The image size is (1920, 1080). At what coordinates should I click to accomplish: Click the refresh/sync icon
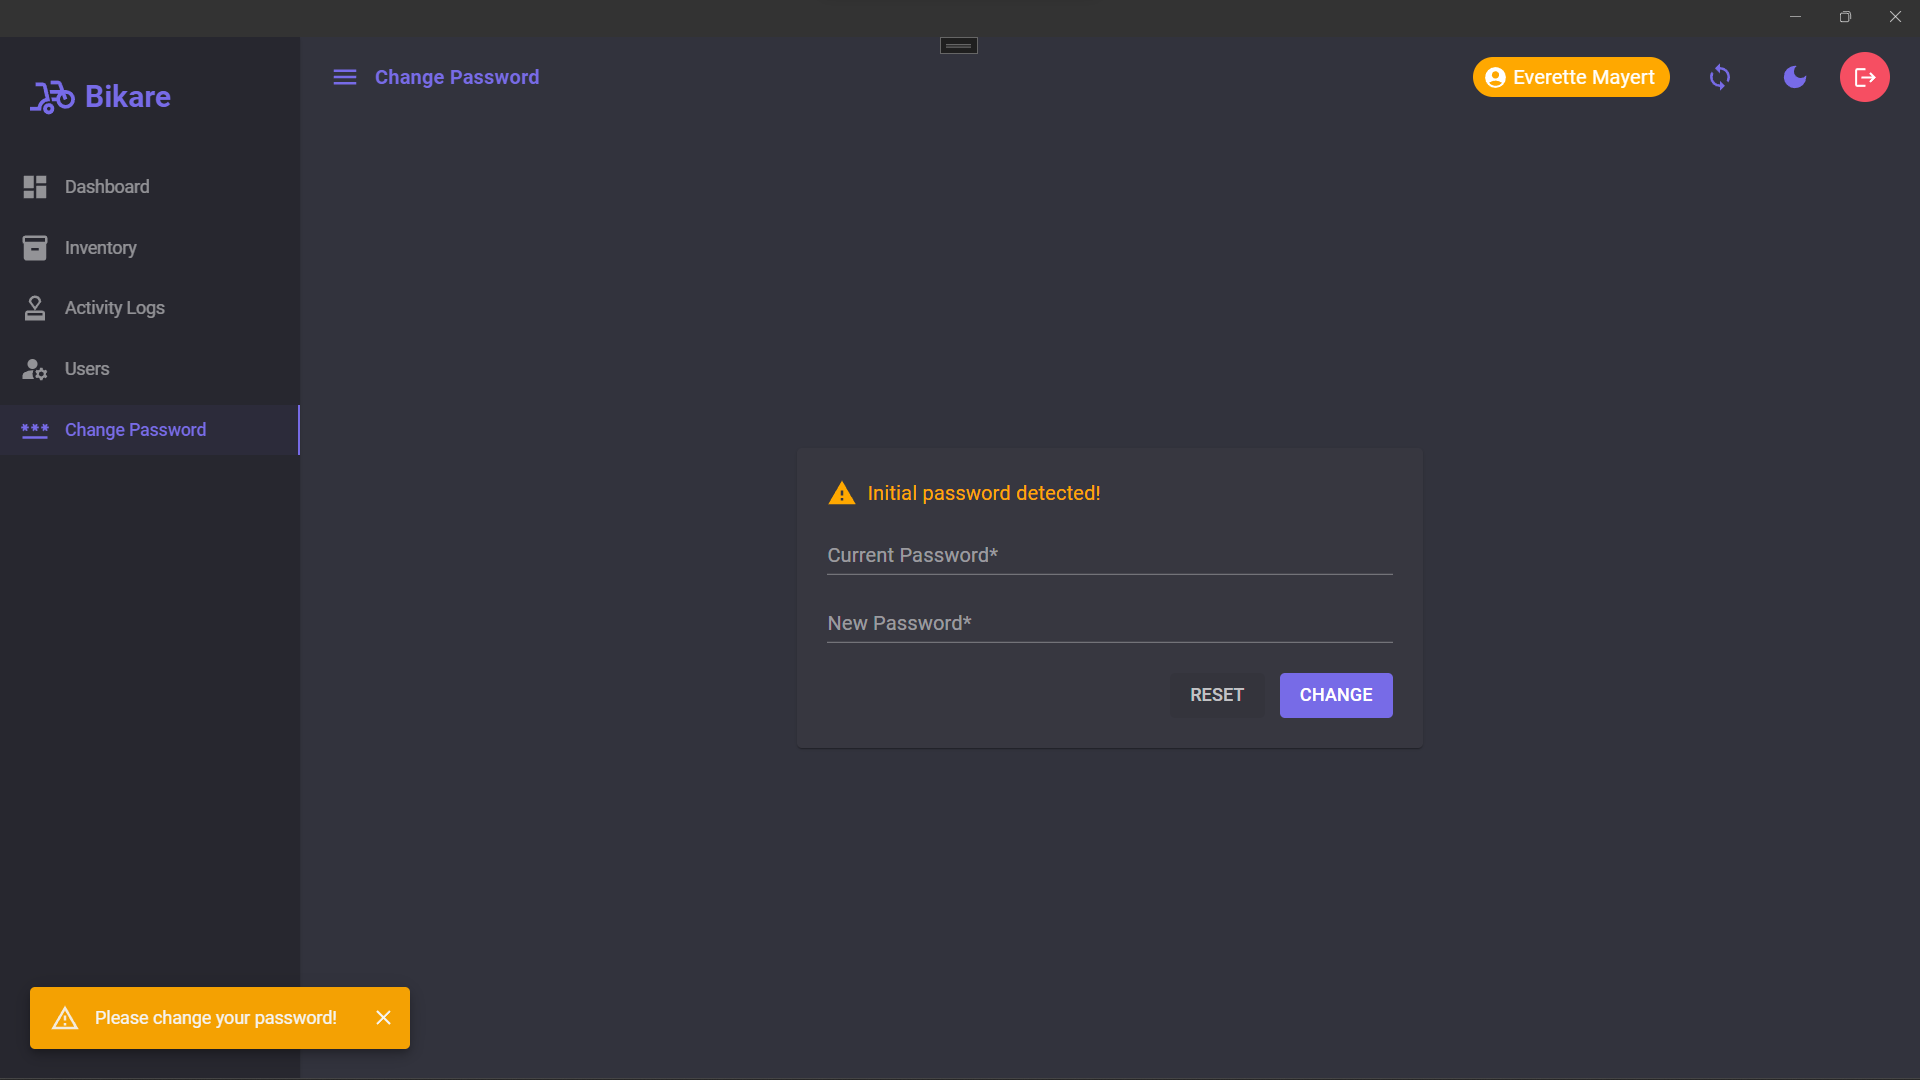tap(1720, 76)
